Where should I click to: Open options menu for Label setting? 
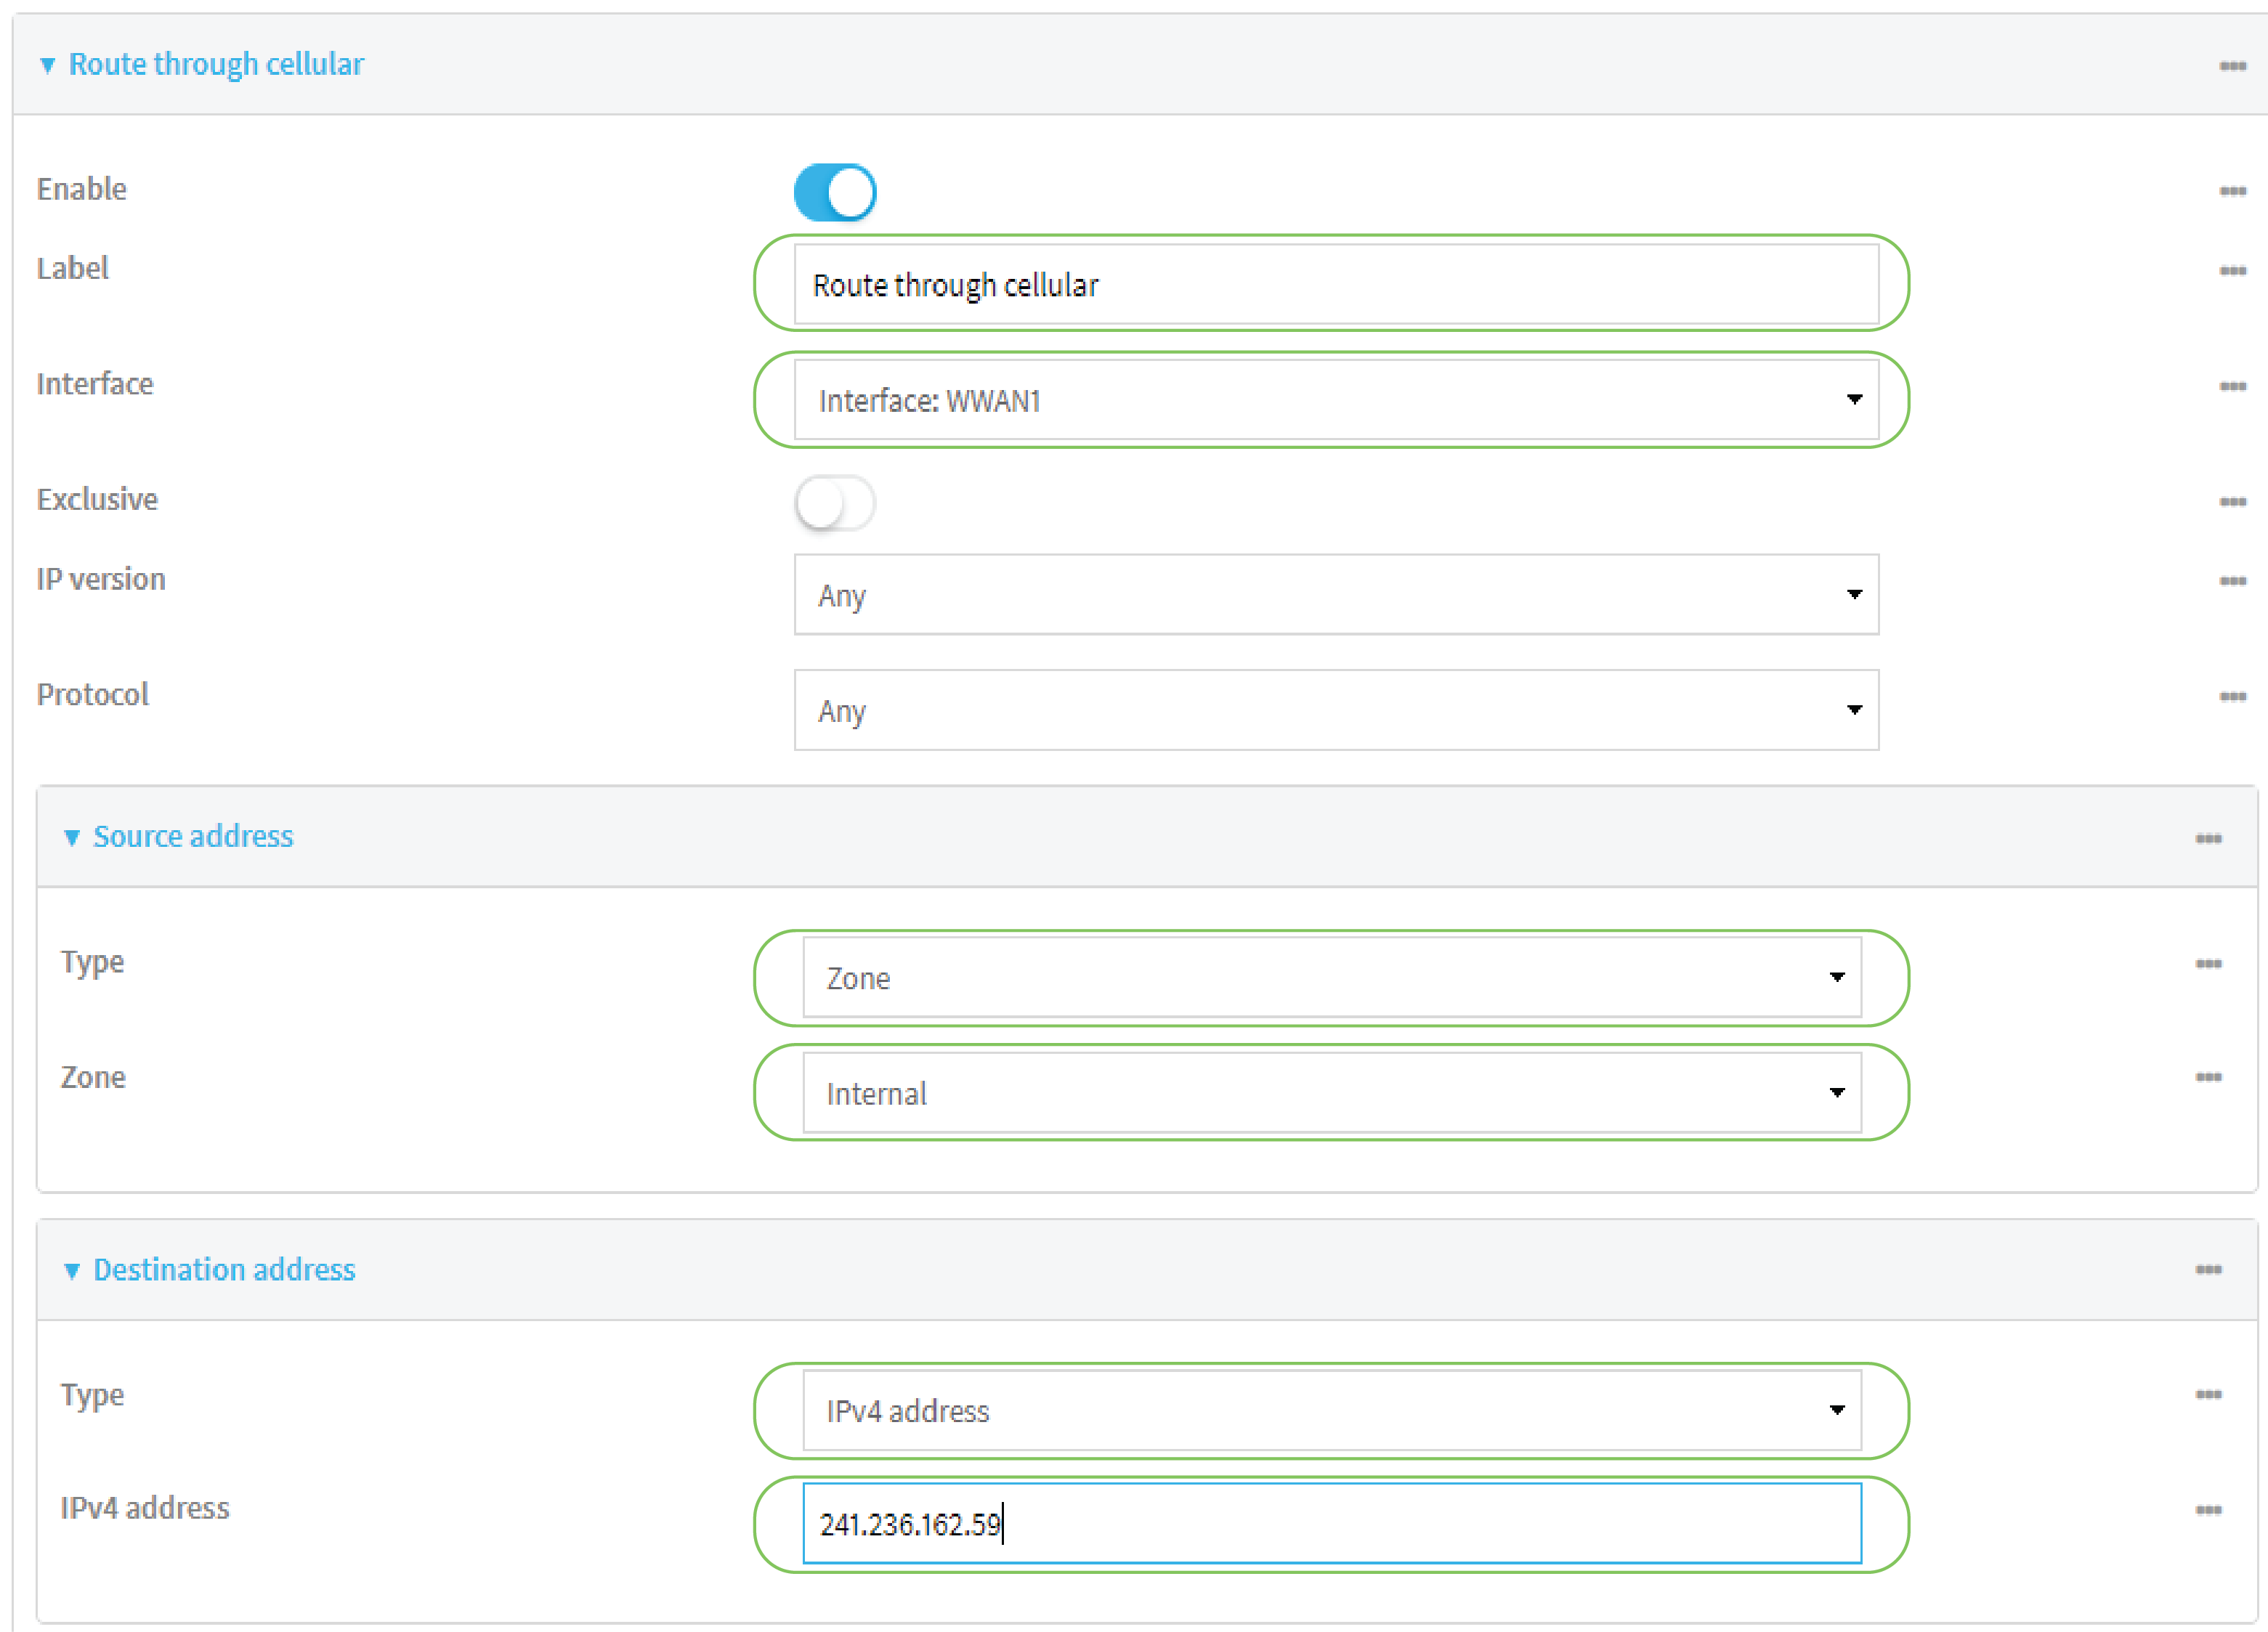[2234, 269]
